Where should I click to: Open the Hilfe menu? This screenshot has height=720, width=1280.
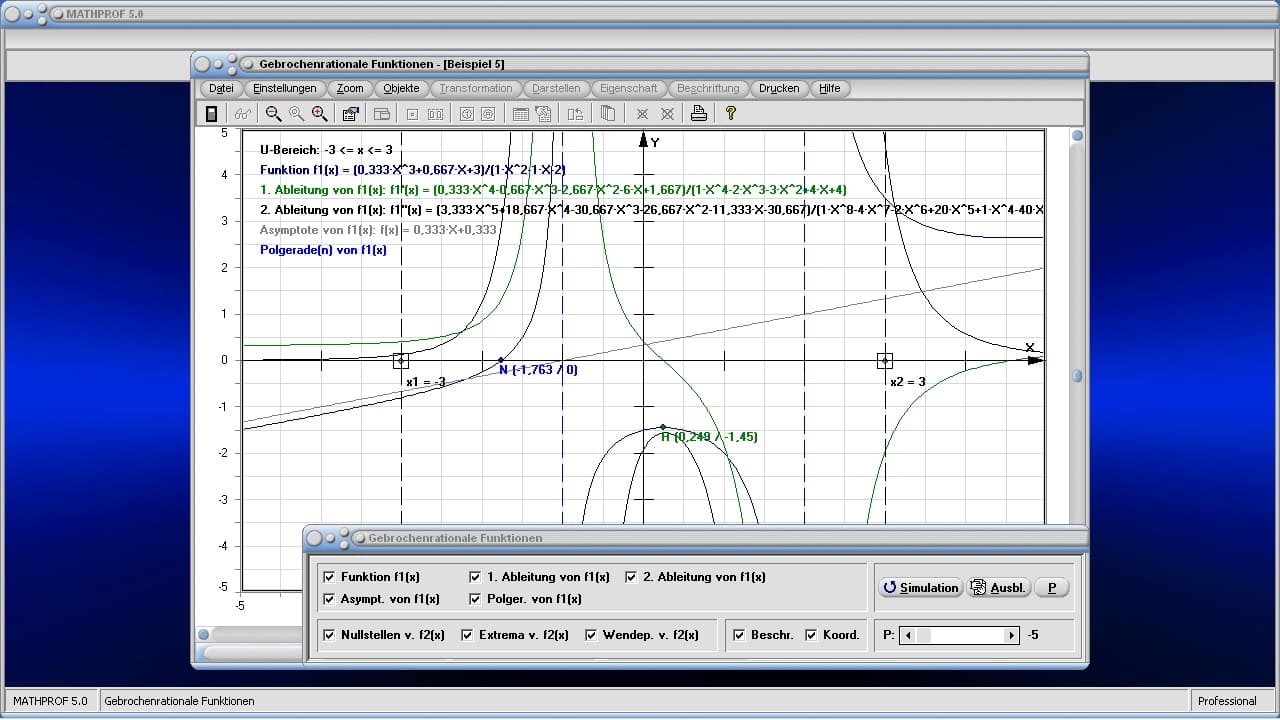click(x=830, y=88)
